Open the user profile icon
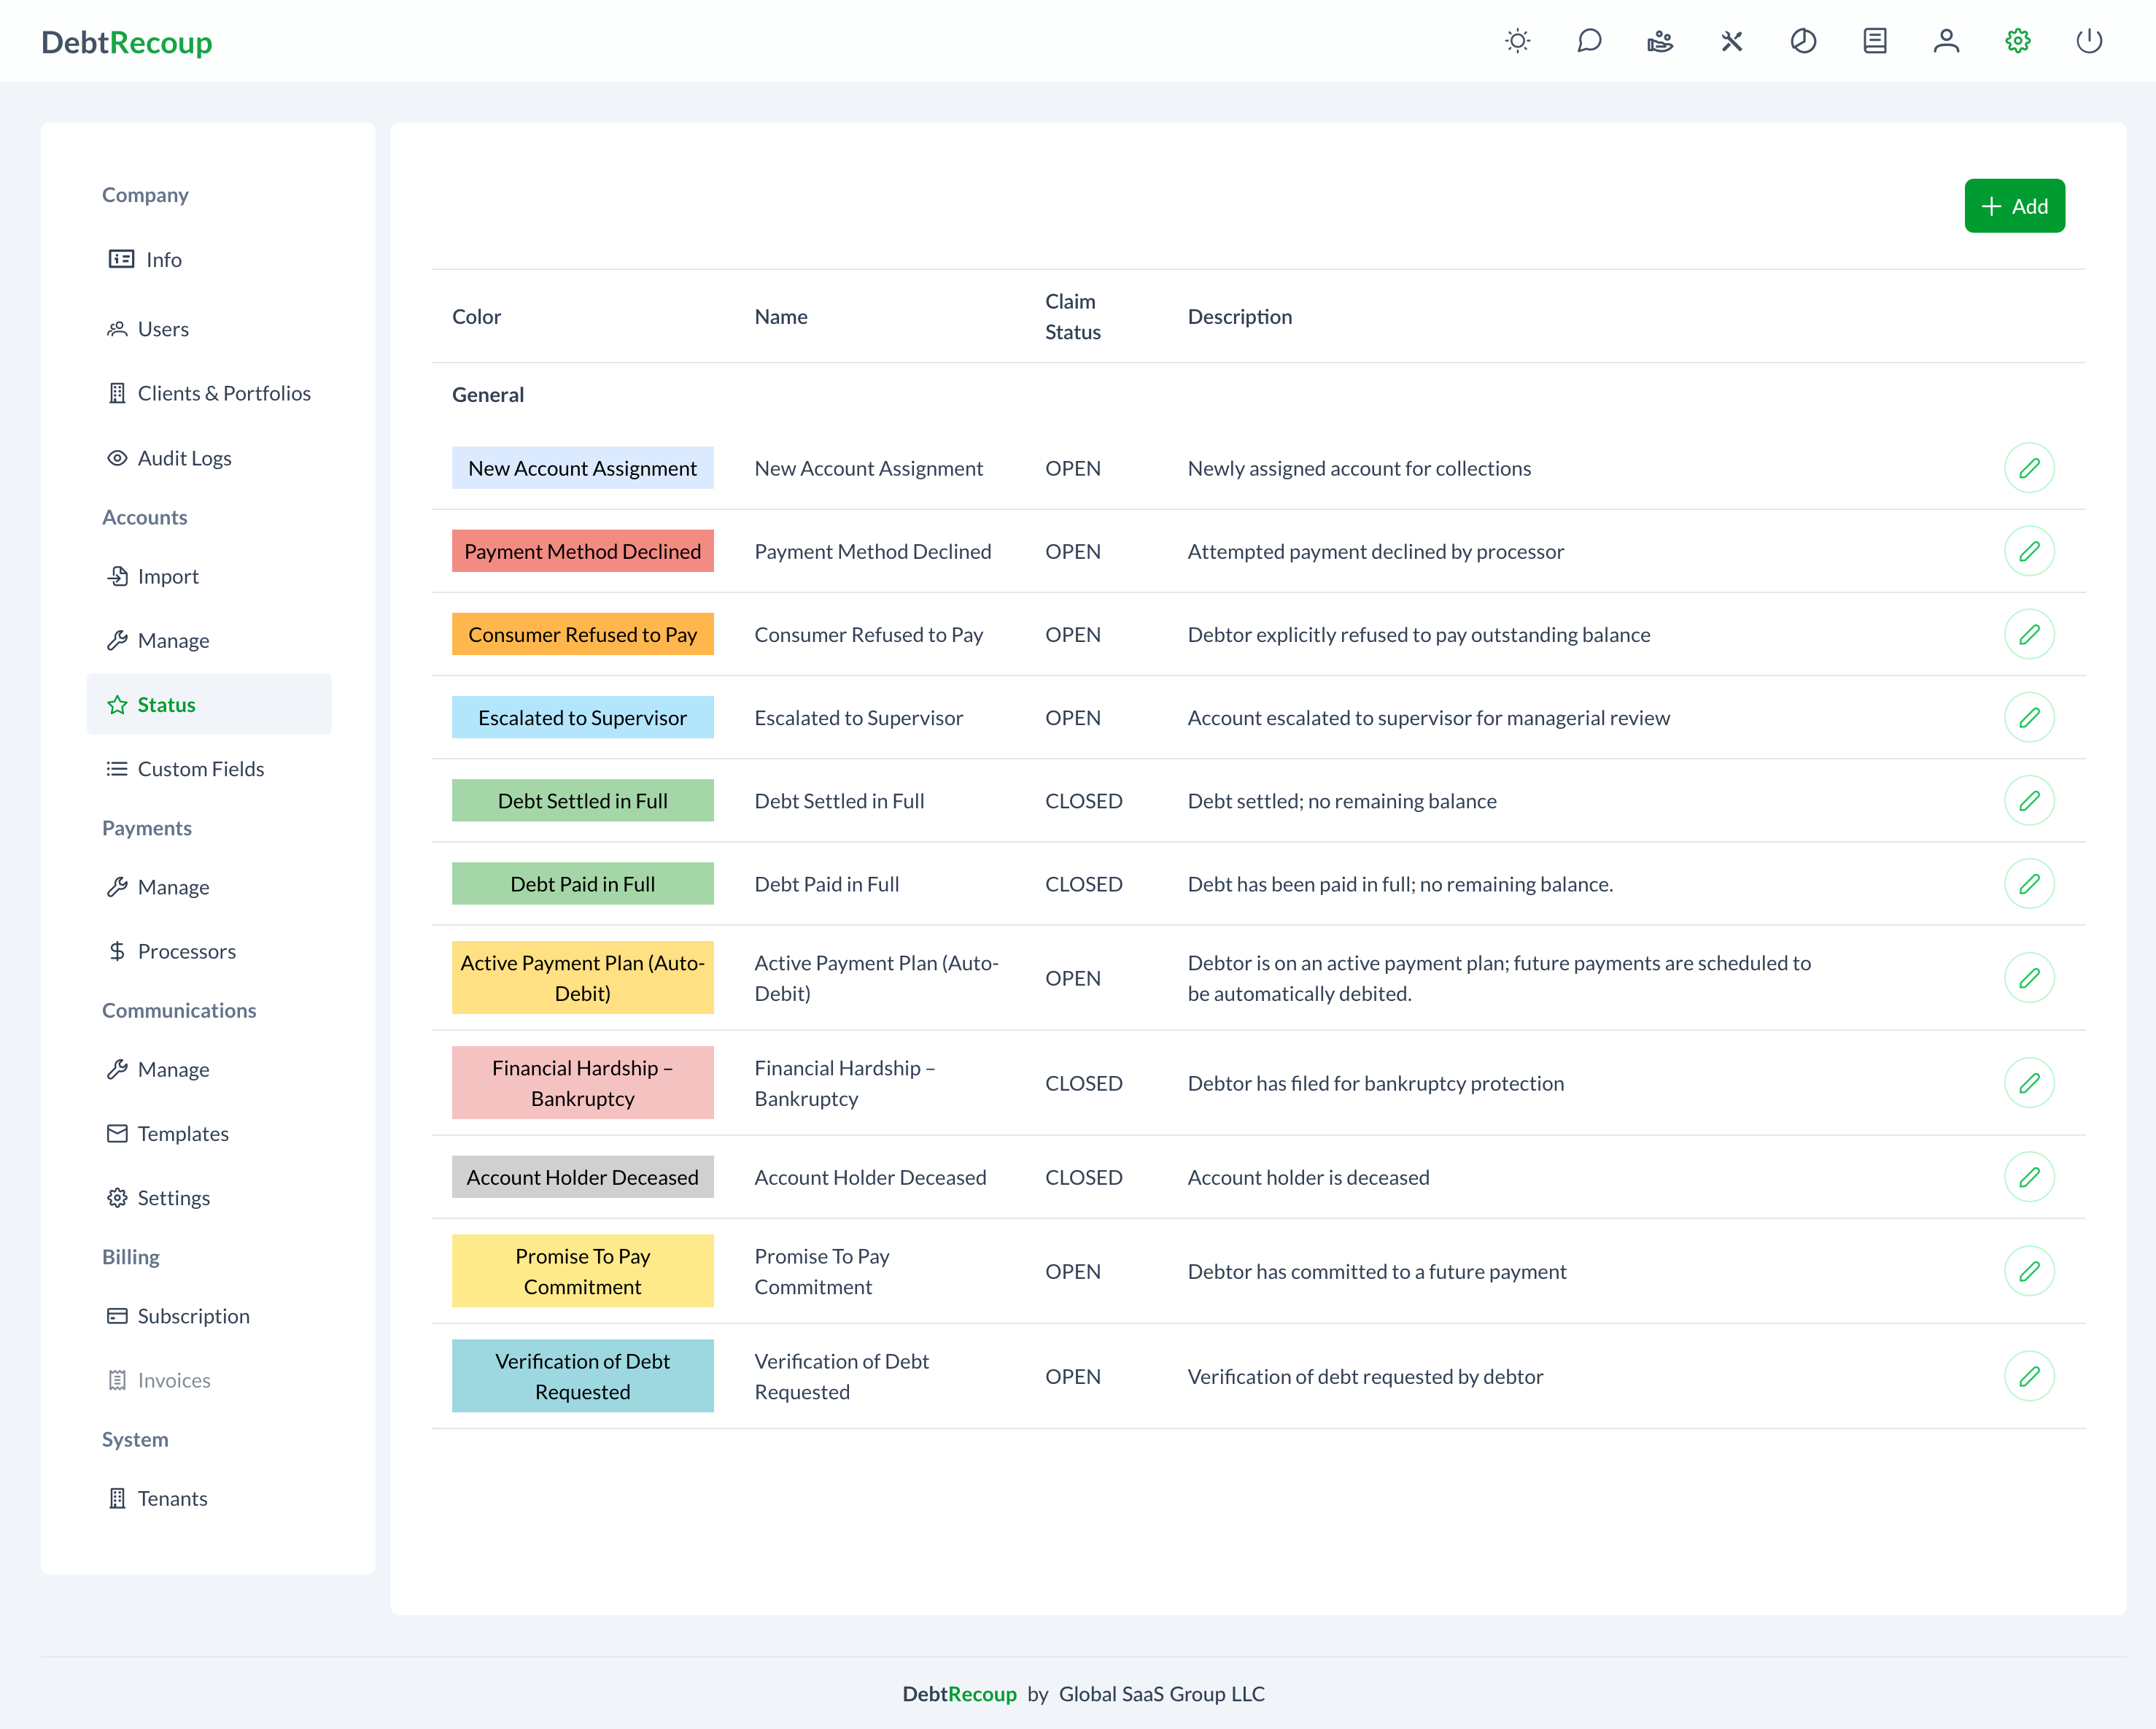Image resolution: width=2156 pixels, height=1729 pixels. (1946, 41)
